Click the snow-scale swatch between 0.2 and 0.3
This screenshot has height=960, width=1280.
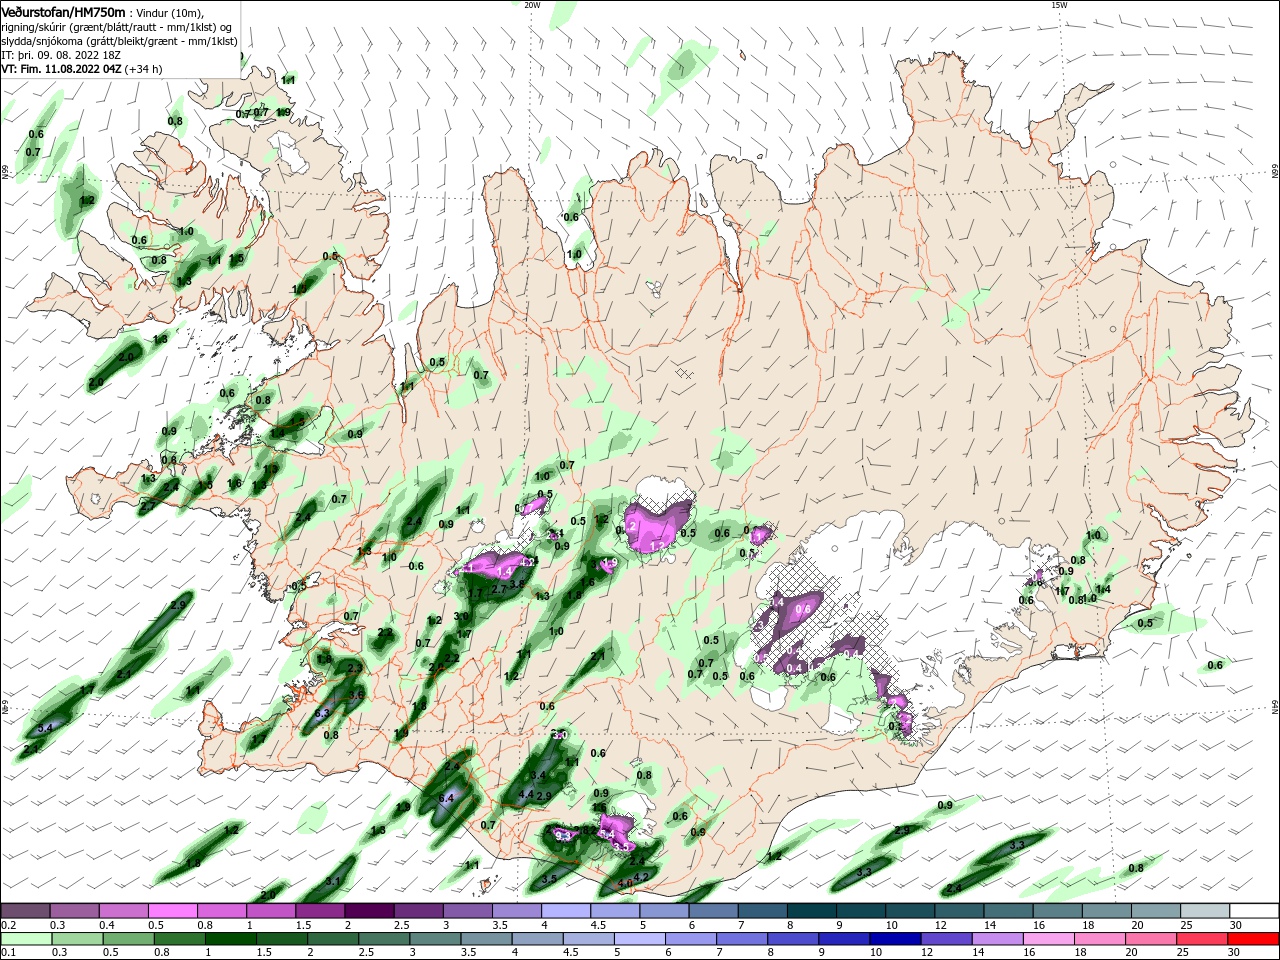pos(25,911)
